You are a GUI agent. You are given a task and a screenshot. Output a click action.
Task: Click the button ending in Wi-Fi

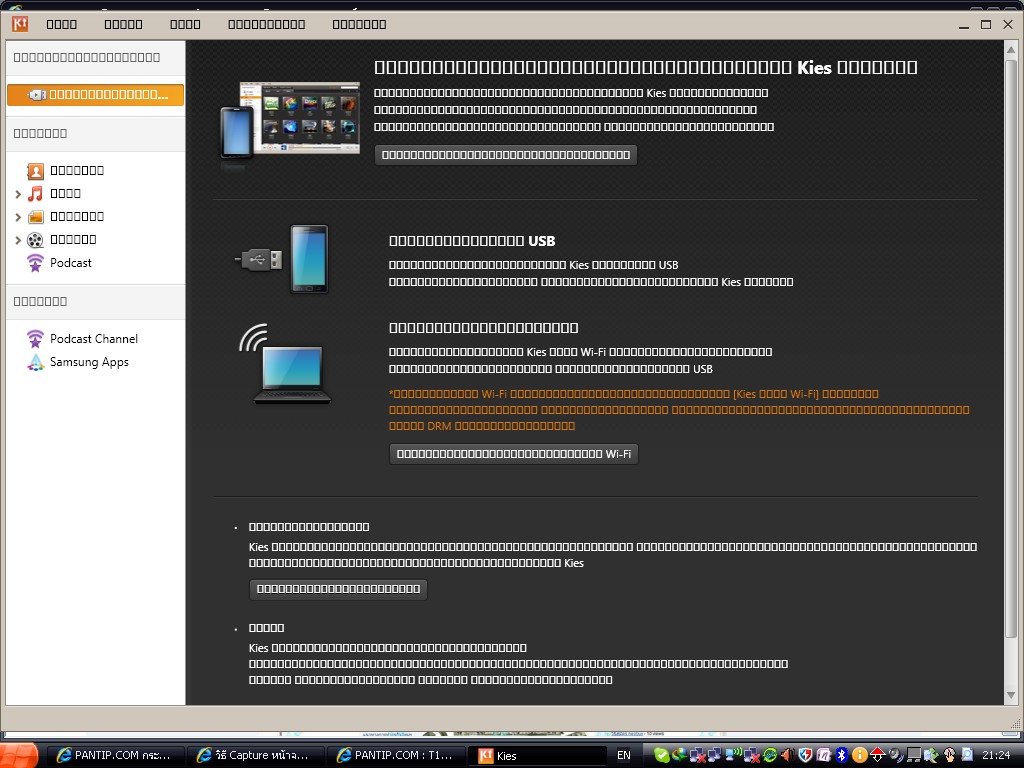tap(513, 454)
